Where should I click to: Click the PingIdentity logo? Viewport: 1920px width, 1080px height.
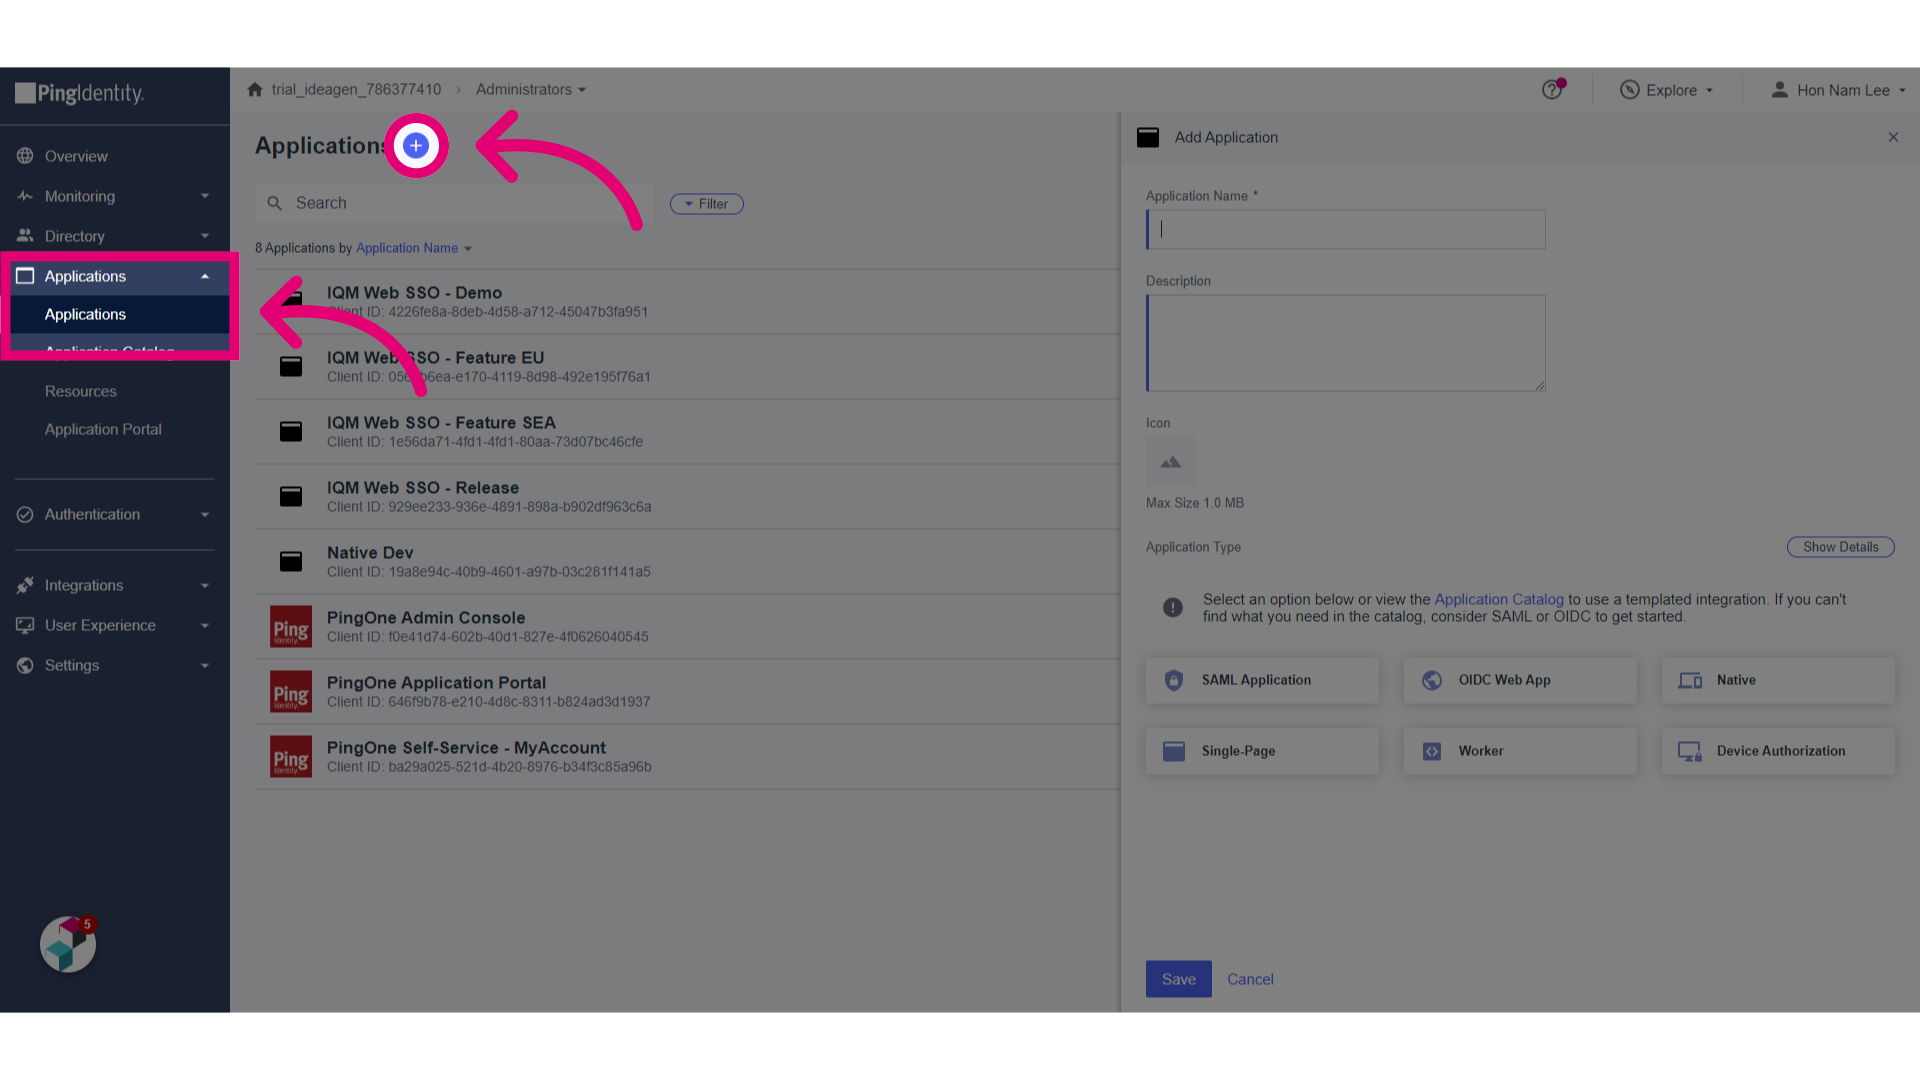point(80,94)
